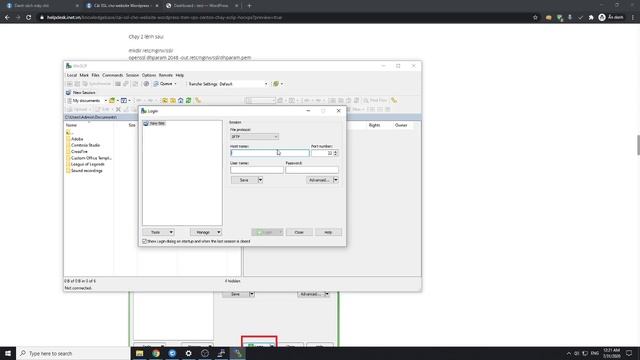Image resolution: width=640 pixels, height=360 pixels.
Task: Select the League of Legends folder
Action: pyautogui.click(x=88, y=164)
